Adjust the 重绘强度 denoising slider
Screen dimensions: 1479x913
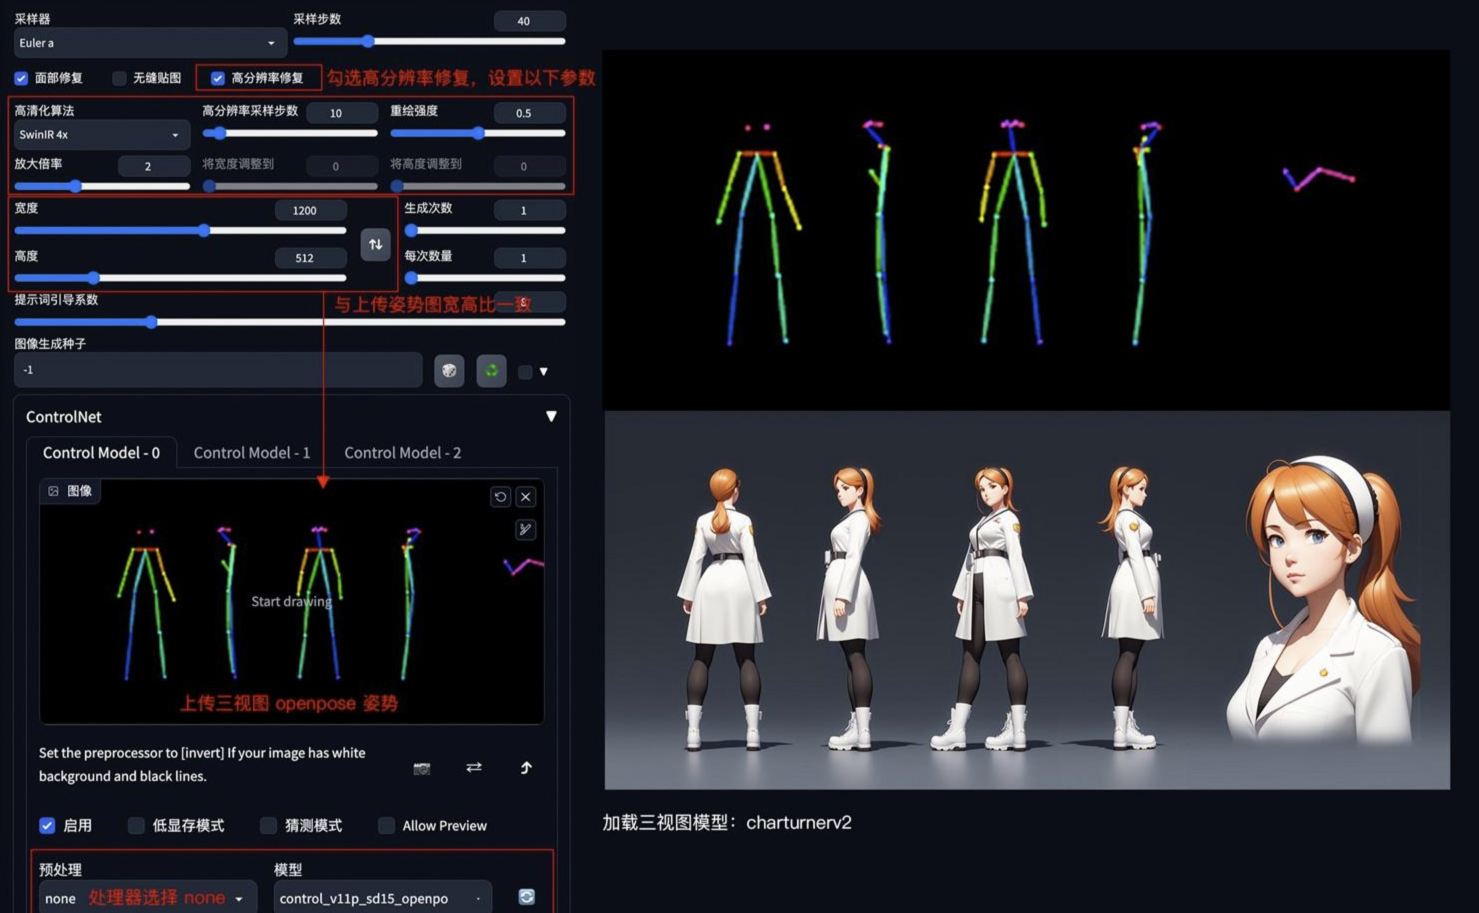coord(478,133)
